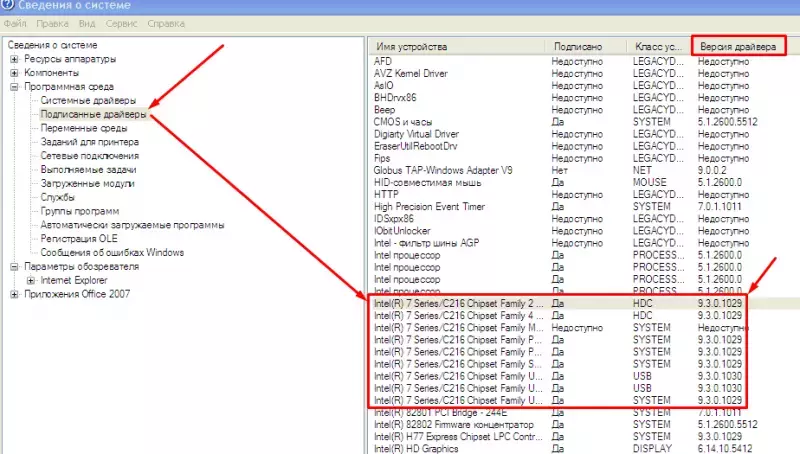
Task: Collapse the Программная среда node
Action: point(14,87)
